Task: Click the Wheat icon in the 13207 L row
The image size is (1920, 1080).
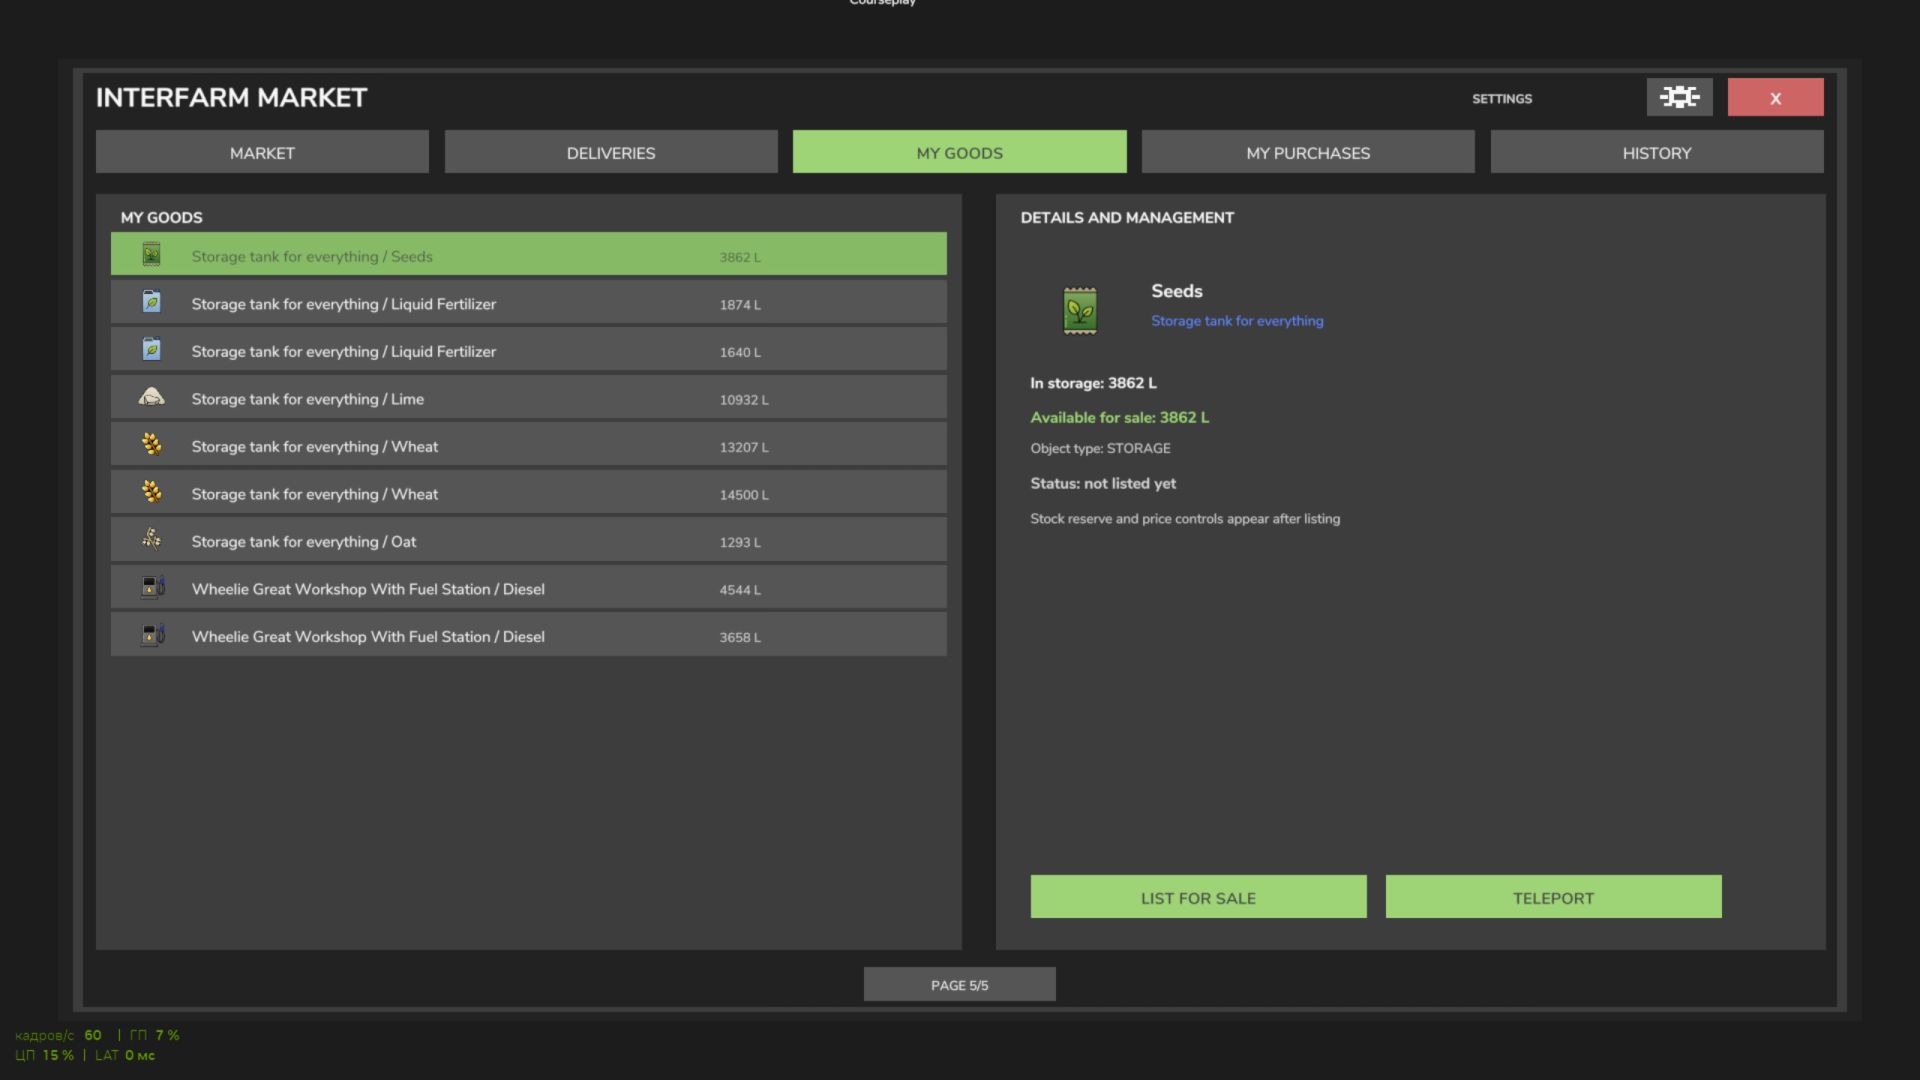Action: tap(151, 445)
